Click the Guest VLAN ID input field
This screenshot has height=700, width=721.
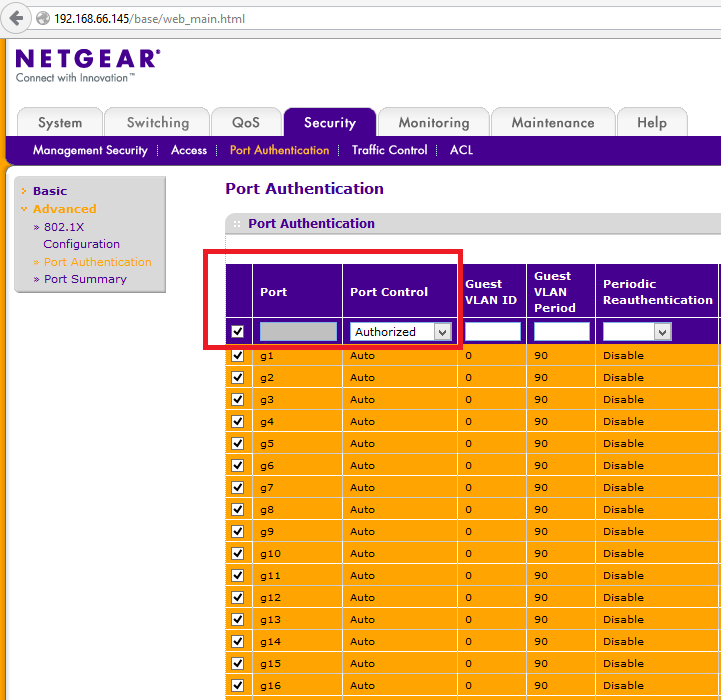point(492,332)
